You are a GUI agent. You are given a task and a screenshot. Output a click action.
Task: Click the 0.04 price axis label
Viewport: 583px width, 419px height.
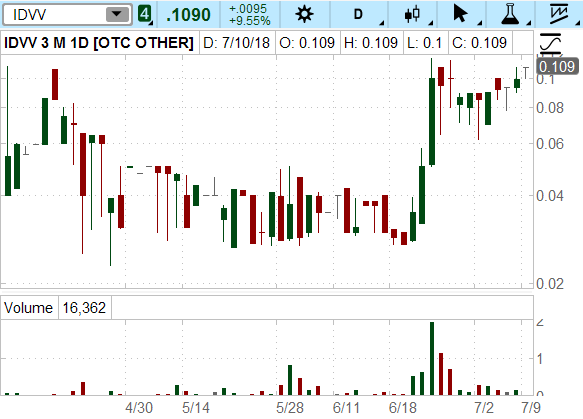pos(550,195)
